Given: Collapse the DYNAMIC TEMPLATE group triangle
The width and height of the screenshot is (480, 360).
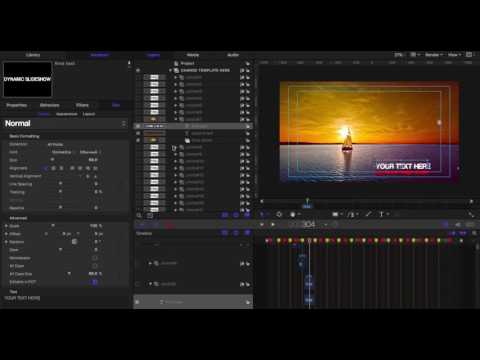Looking at the screenshot, I should 170,70.
